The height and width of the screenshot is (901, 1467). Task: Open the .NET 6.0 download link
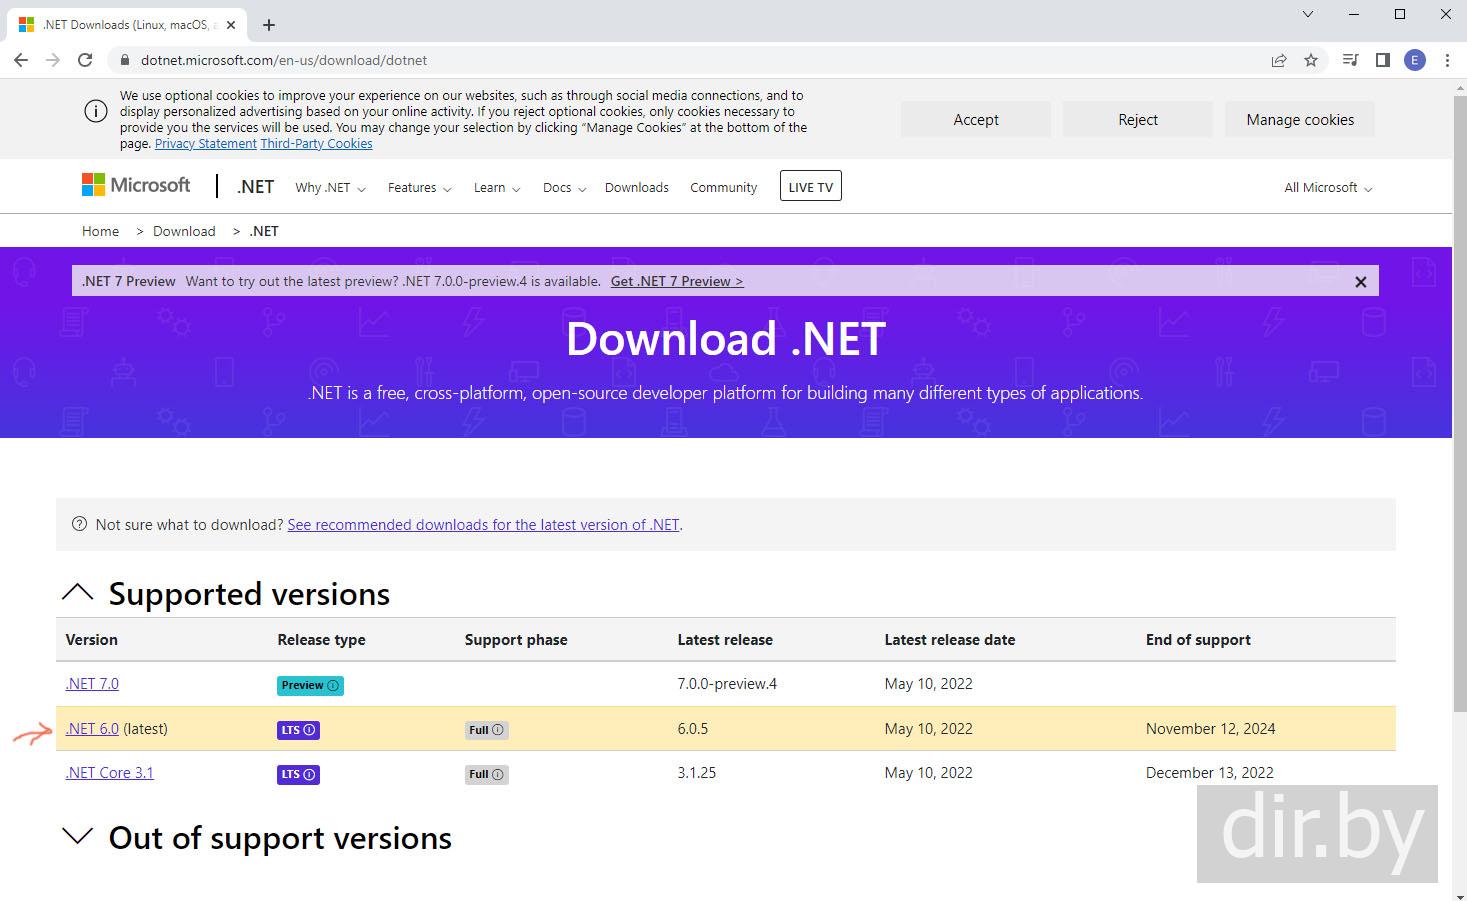(x=92, y=729)
